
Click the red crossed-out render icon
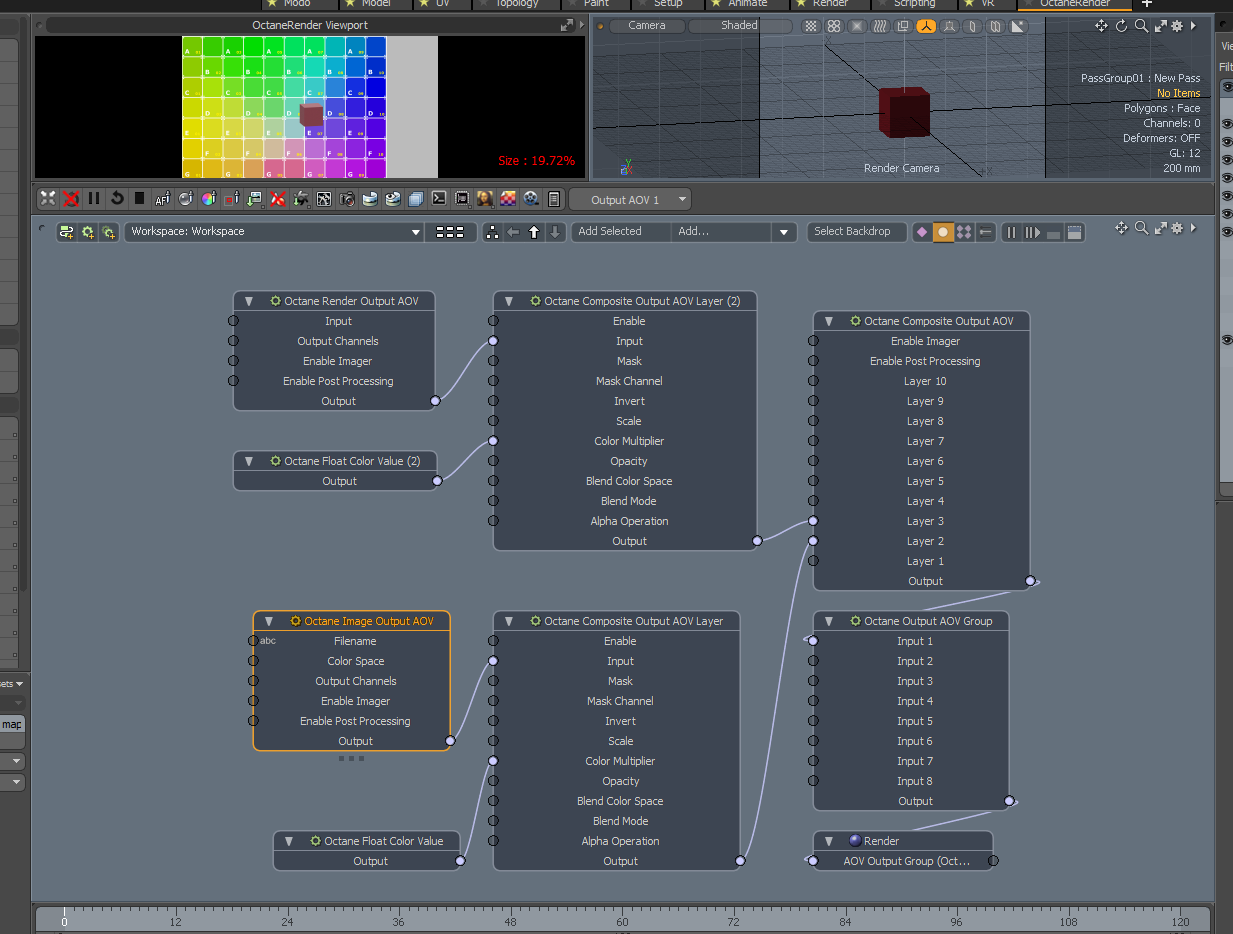[71, 199]
